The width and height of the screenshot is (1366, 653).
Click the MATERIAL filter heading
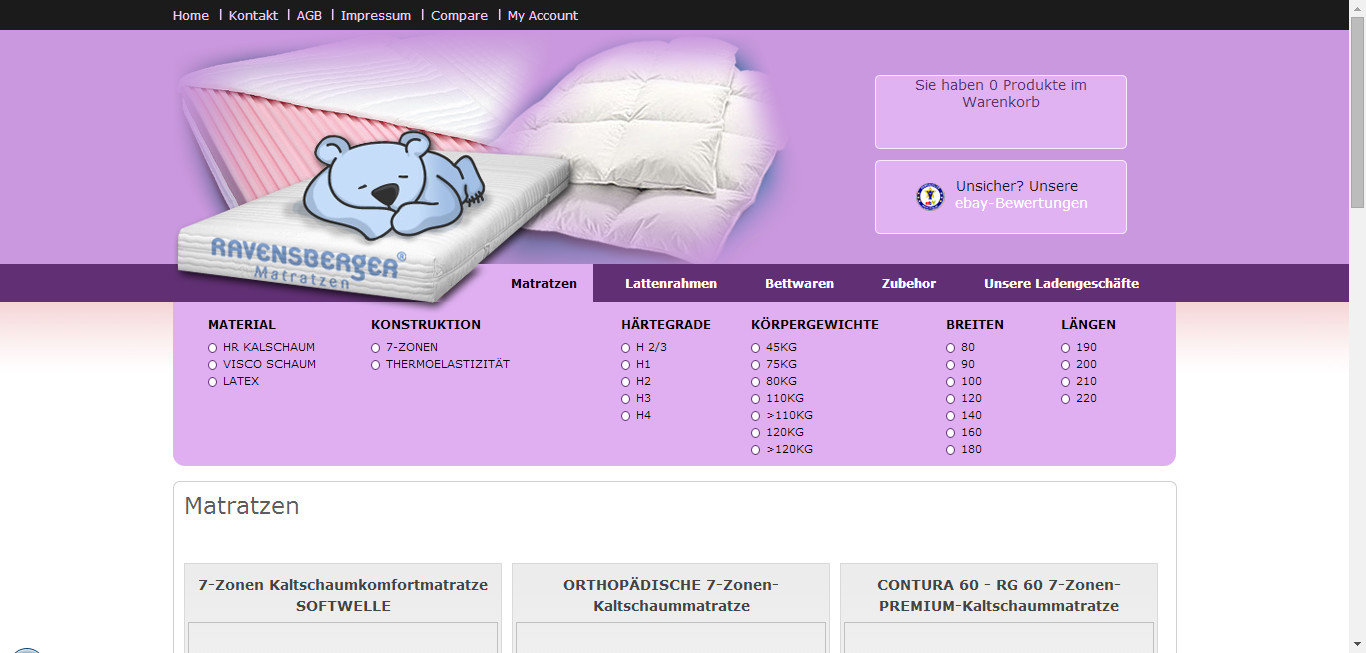(x=242, y=324)
